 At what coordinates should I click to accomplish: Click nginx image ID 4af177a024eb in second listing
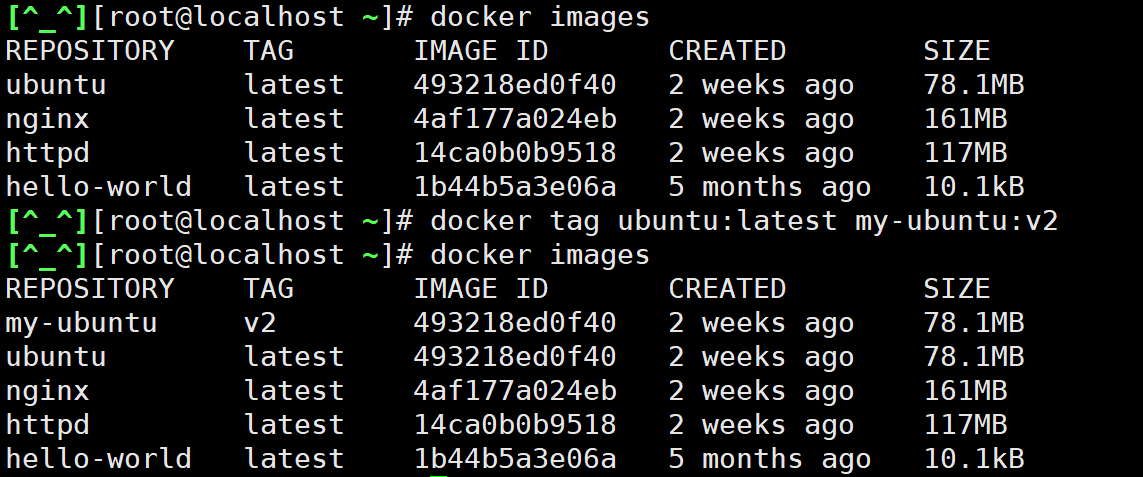[515, 392]
